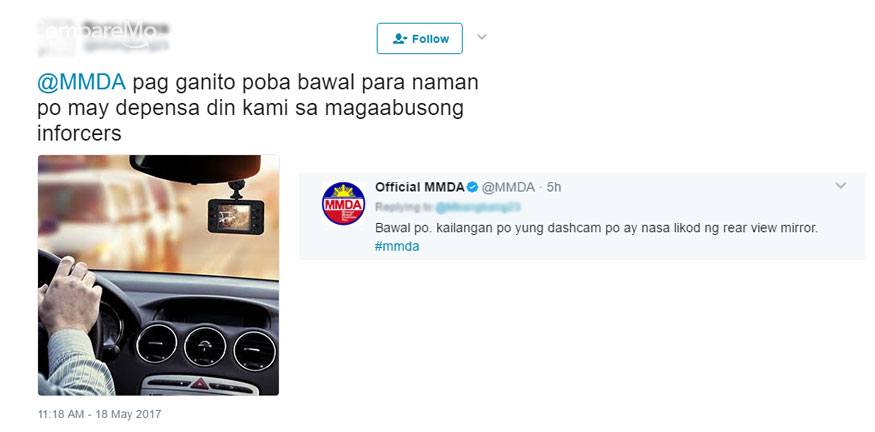875x432 pixels.
Task: Open the #mmda hashtag
Action: pyautogui.click(x=397, y=246)
